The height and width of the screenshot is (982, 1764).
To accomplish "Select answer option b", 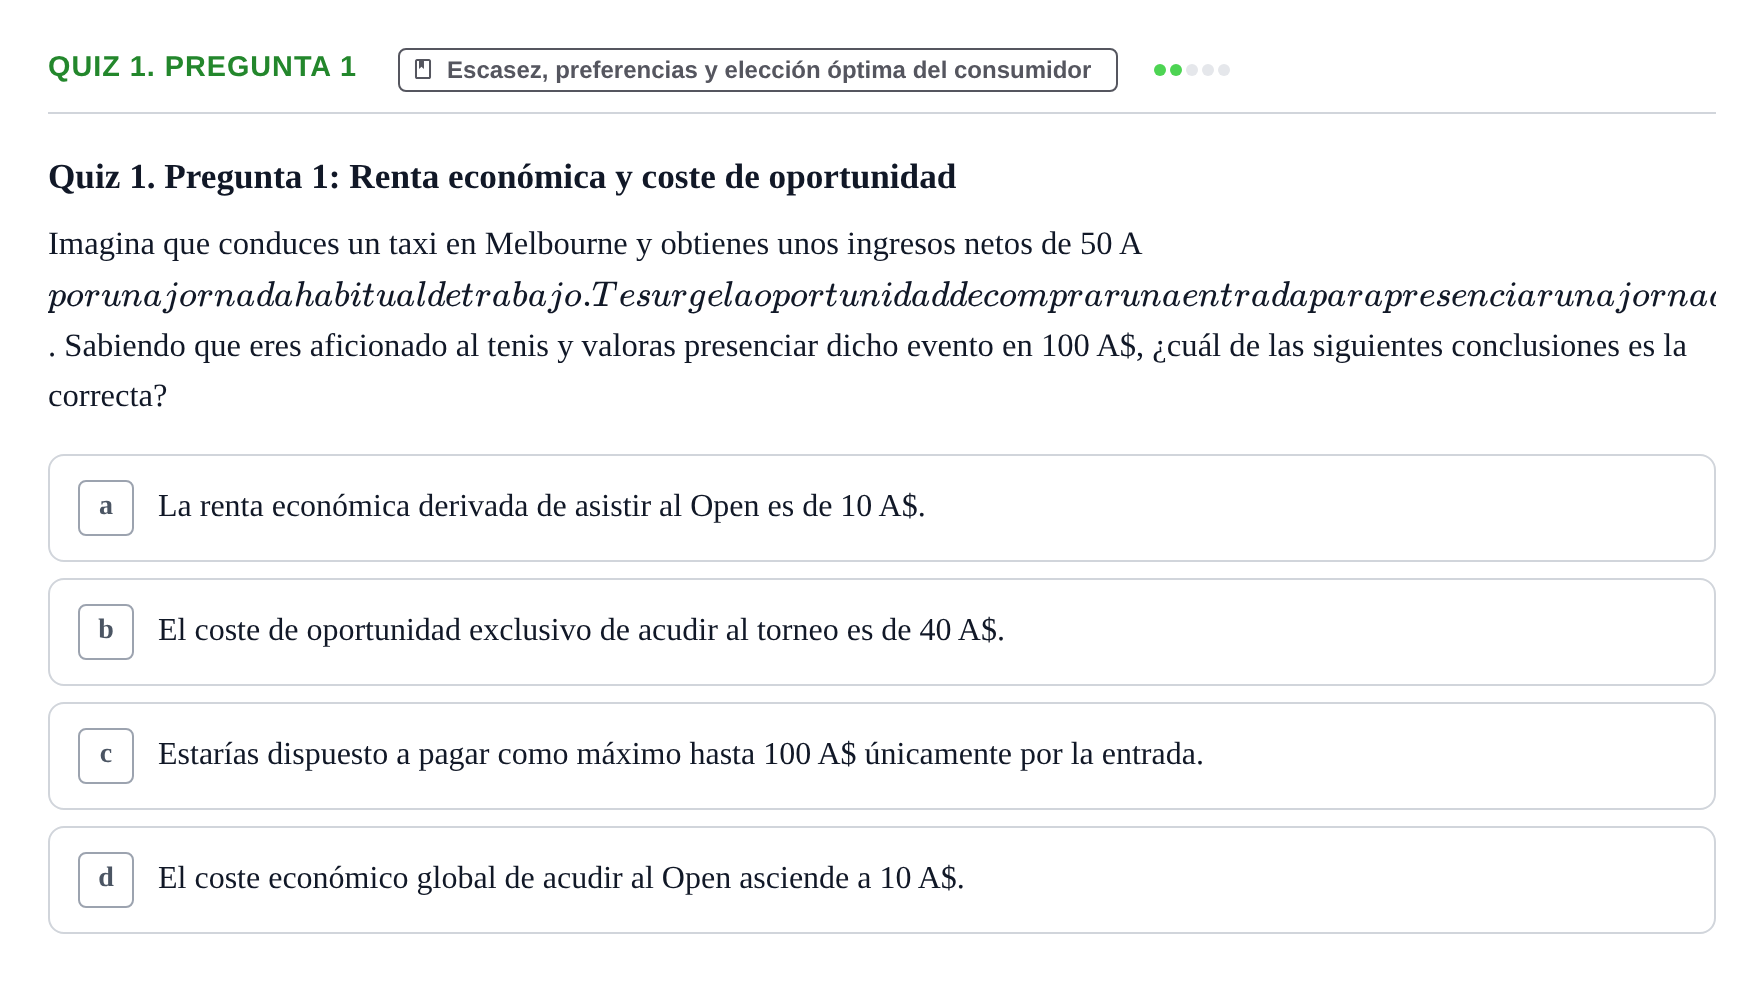I will [881, 632].
